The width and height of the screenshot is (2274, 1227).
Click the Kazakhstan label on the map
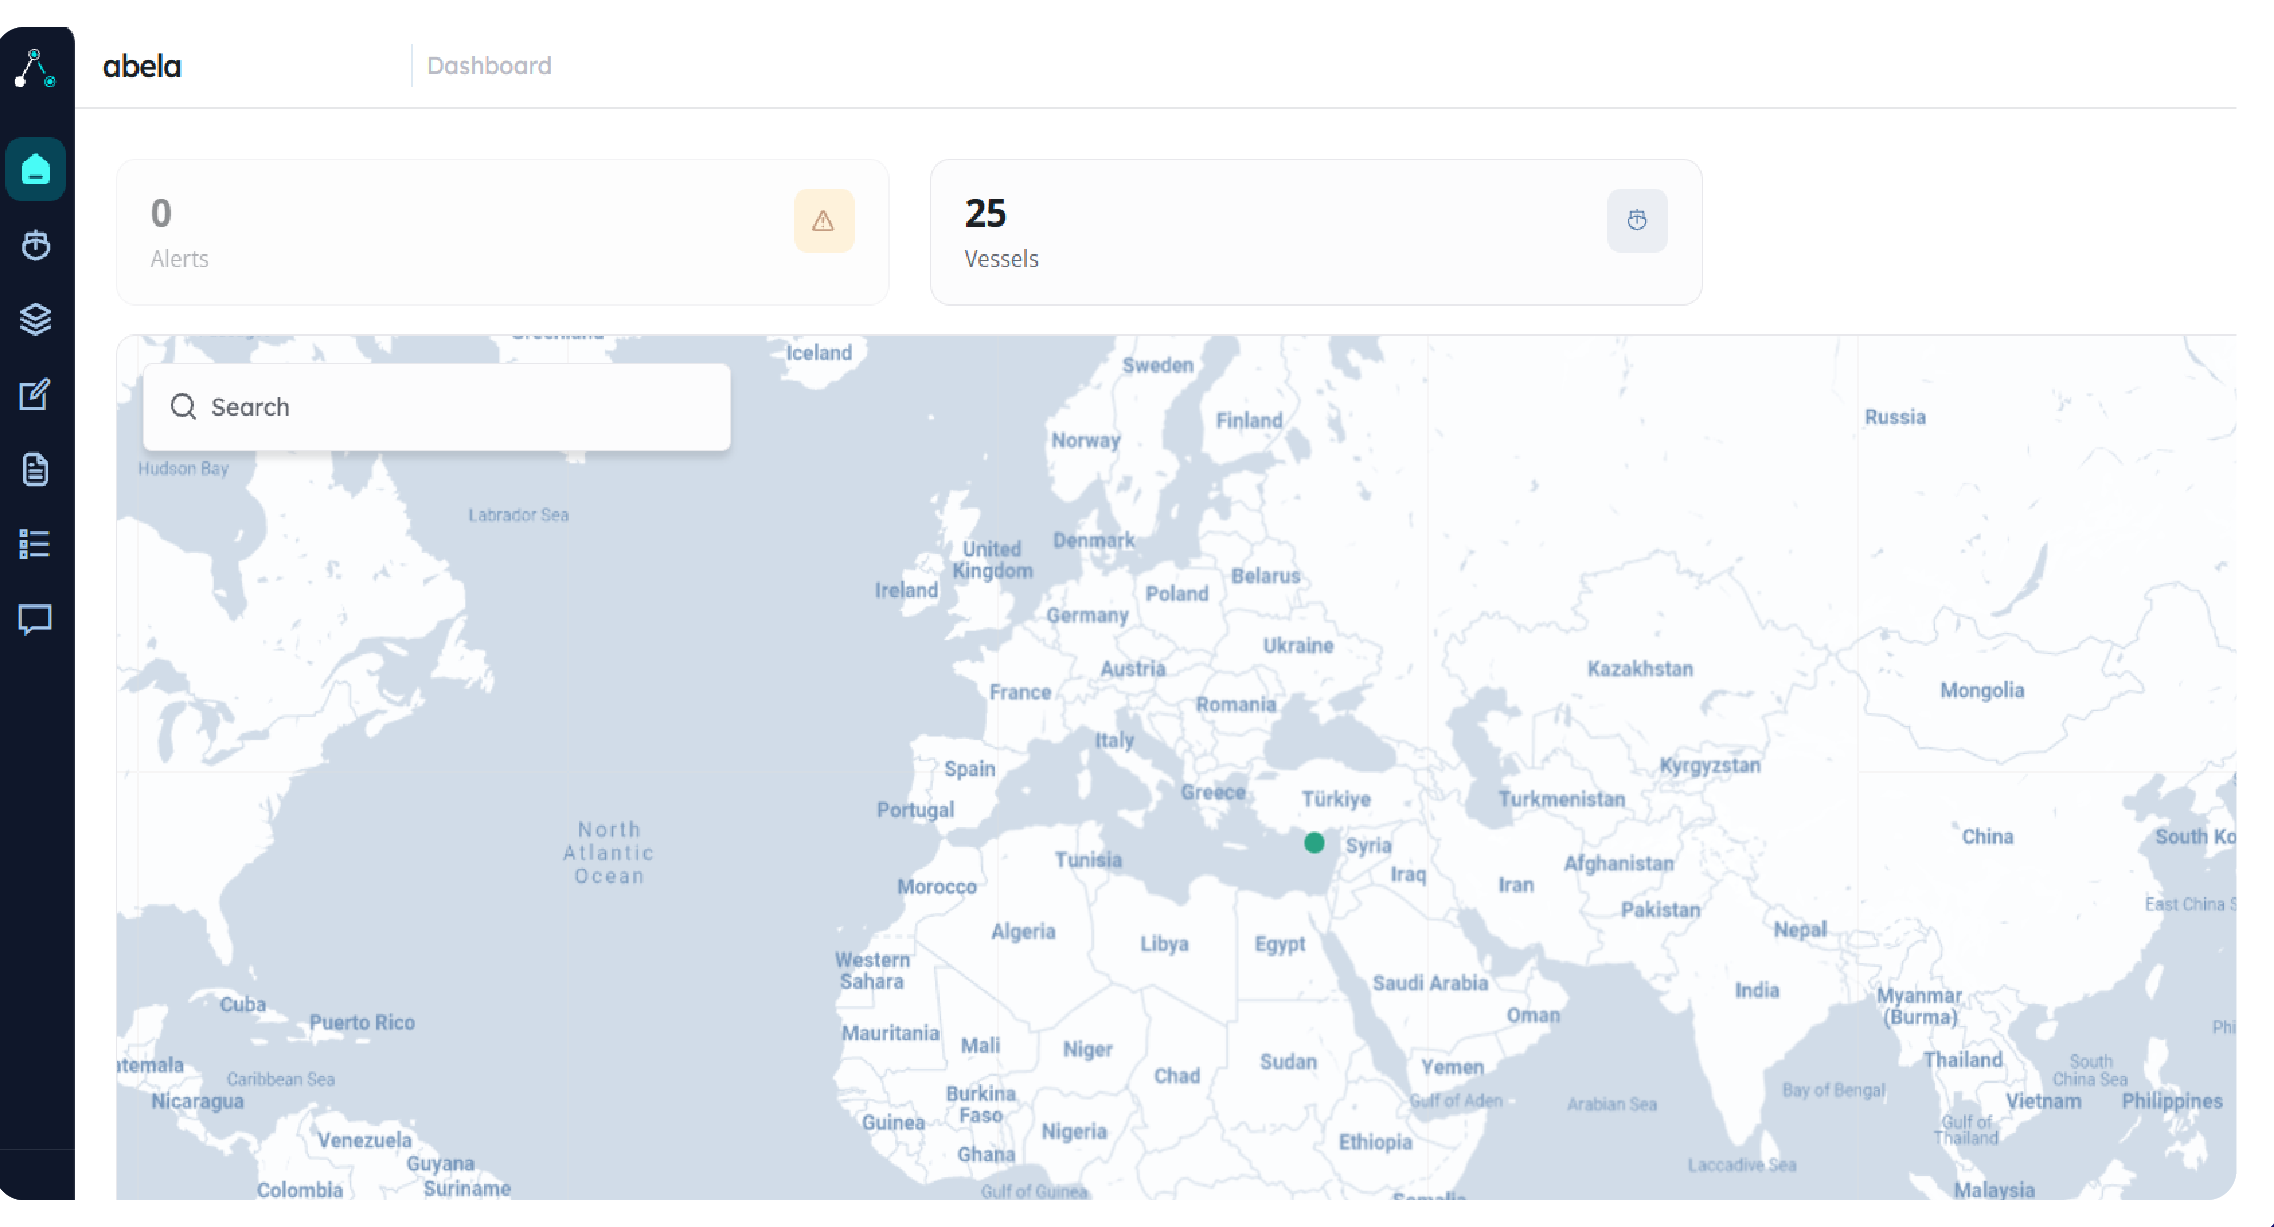pyautogui.click(x=1640, y=669)
